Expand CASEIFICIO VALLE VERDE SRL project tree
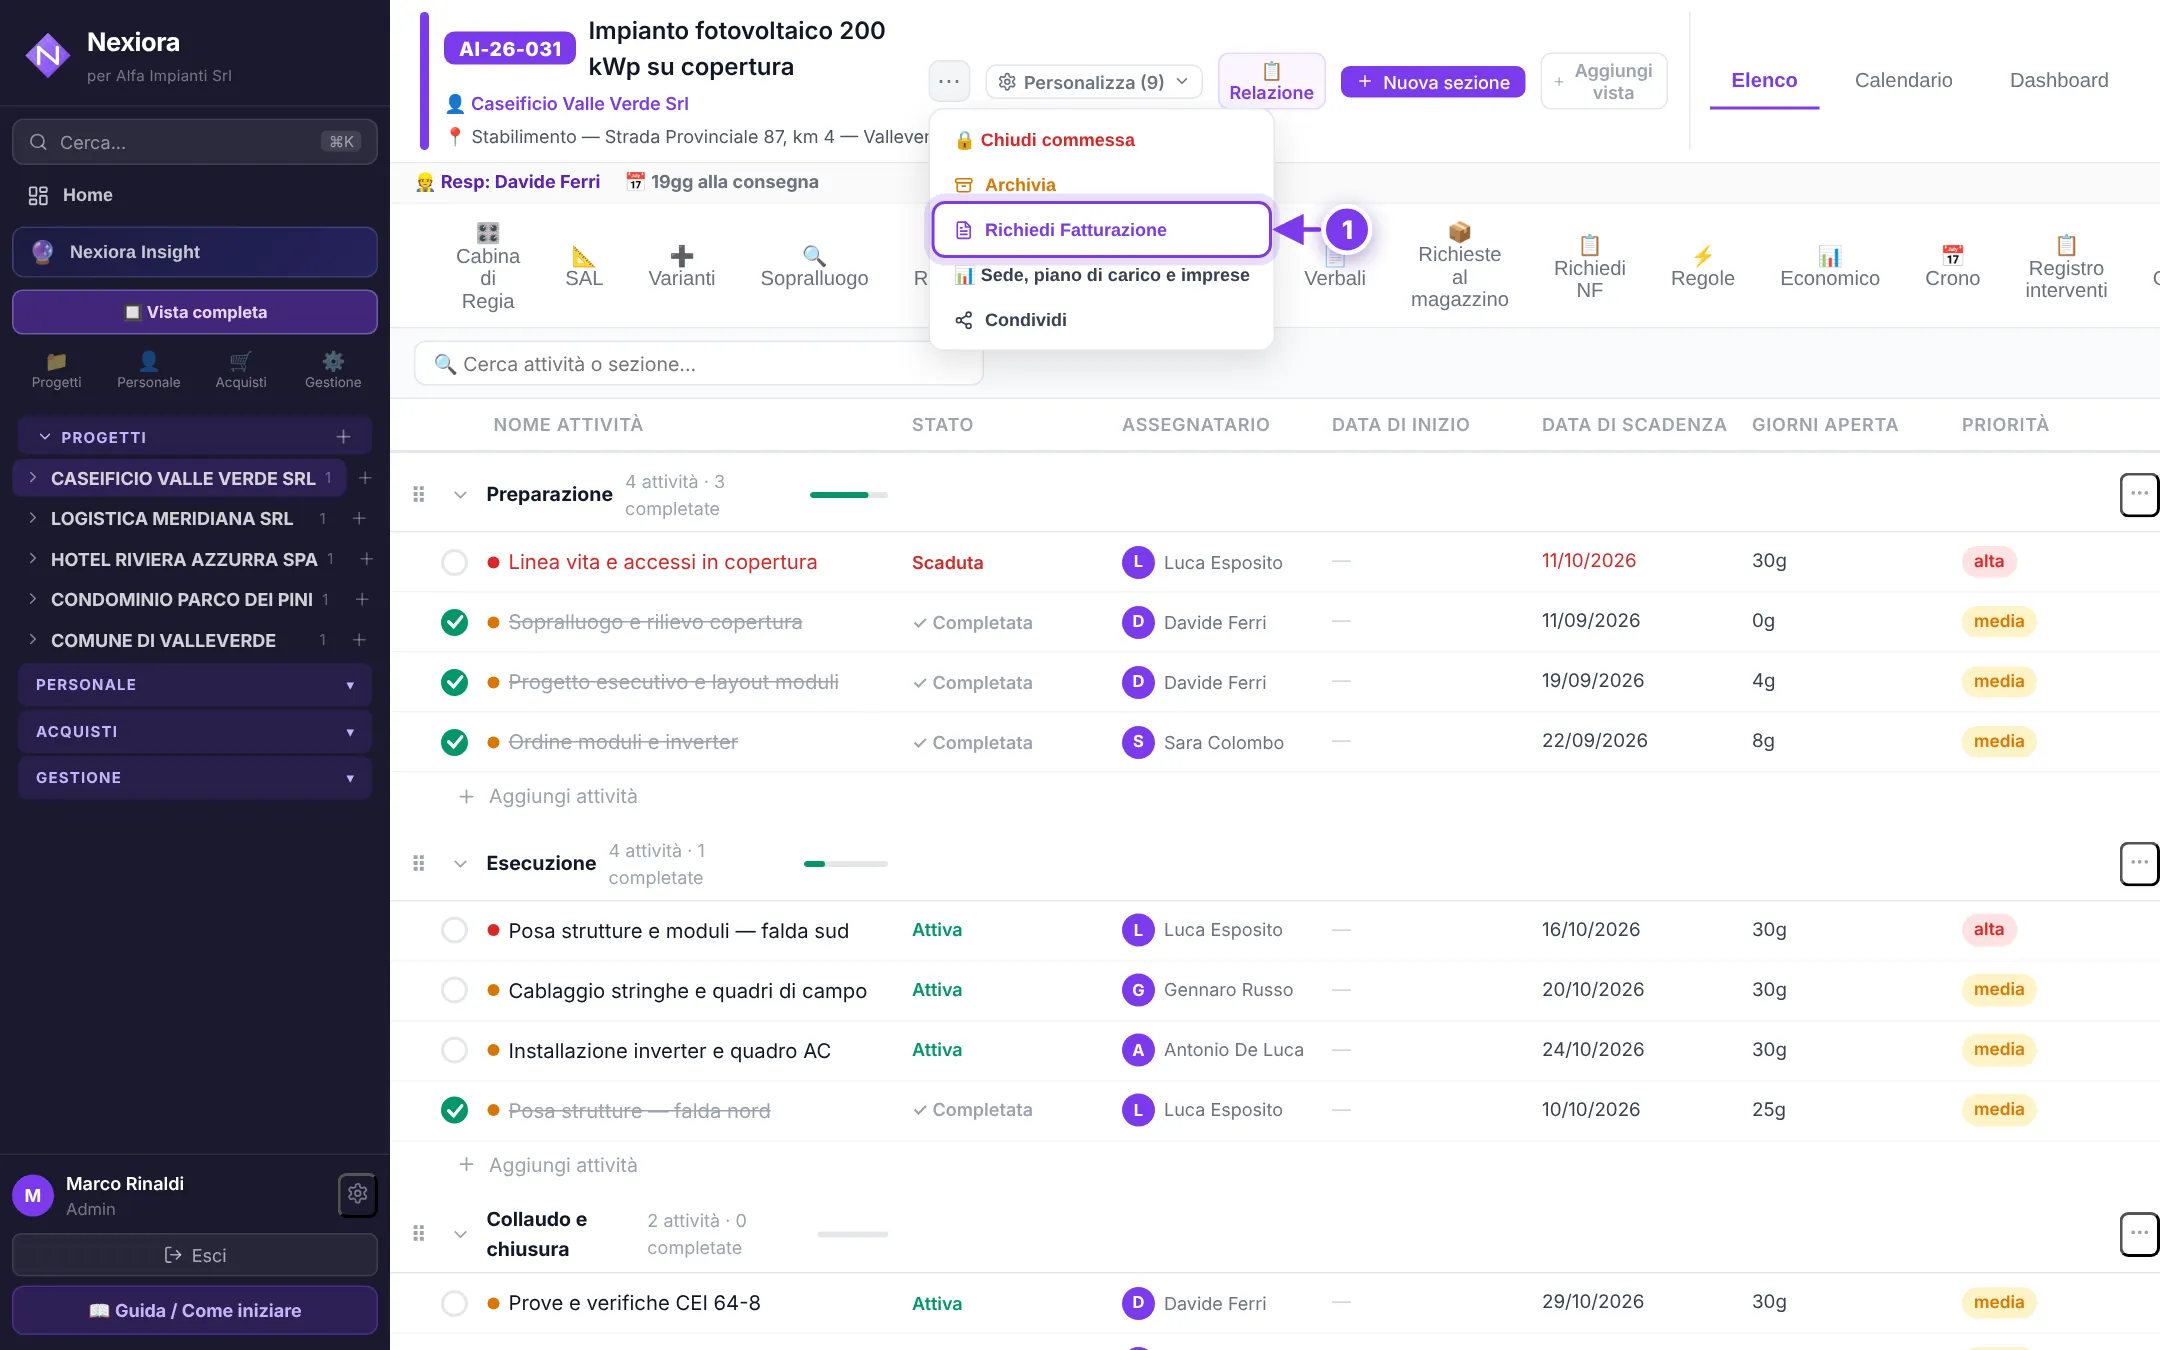This screenshot has width=2160, height=1350. (x=33, y=478)
